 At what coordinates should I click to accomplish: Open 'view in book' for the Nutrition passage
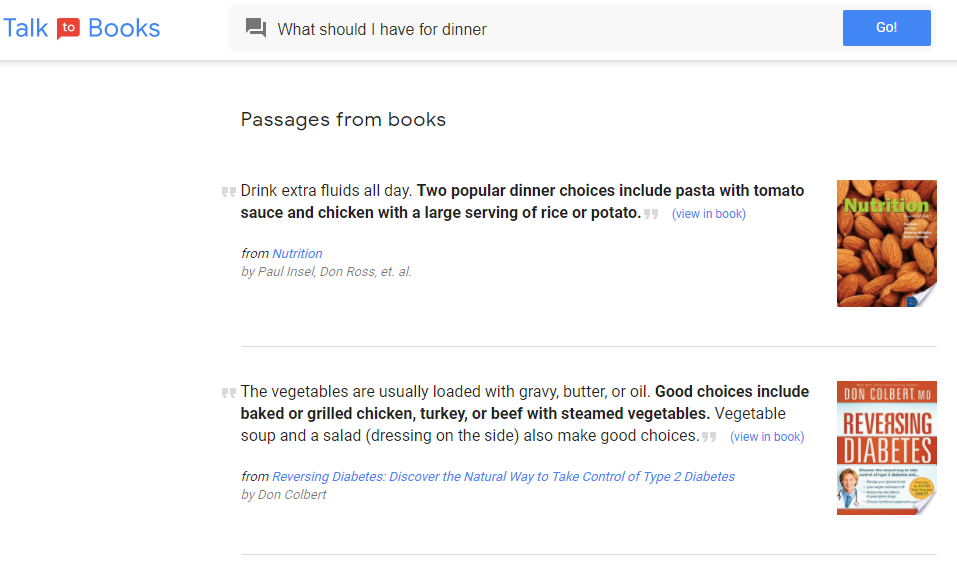709,214
